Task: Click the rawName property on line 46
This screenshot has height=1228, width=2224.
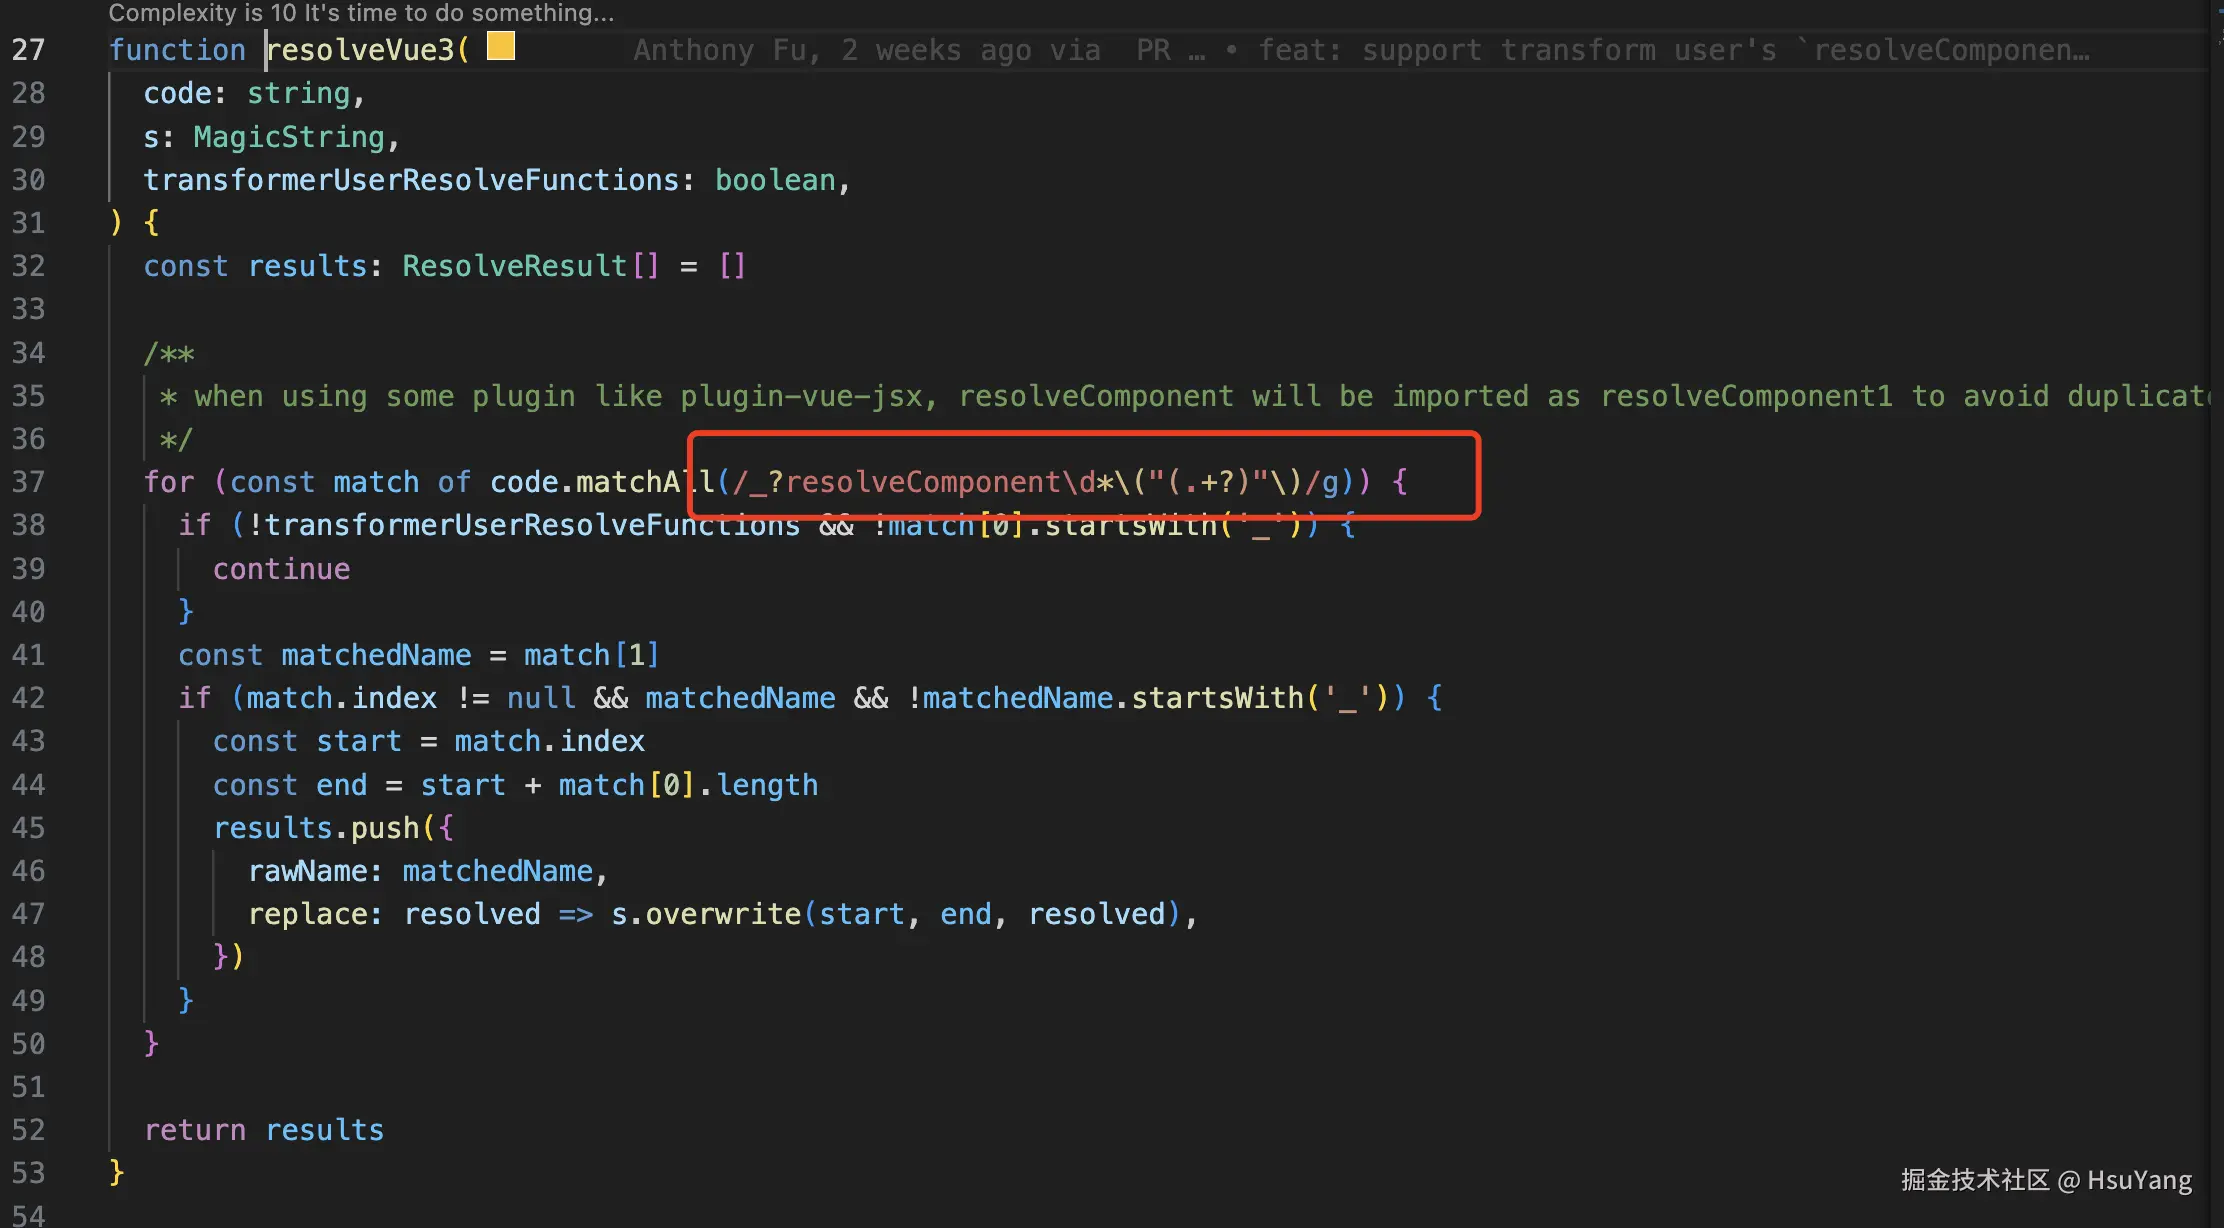Action: pos(308,871)
